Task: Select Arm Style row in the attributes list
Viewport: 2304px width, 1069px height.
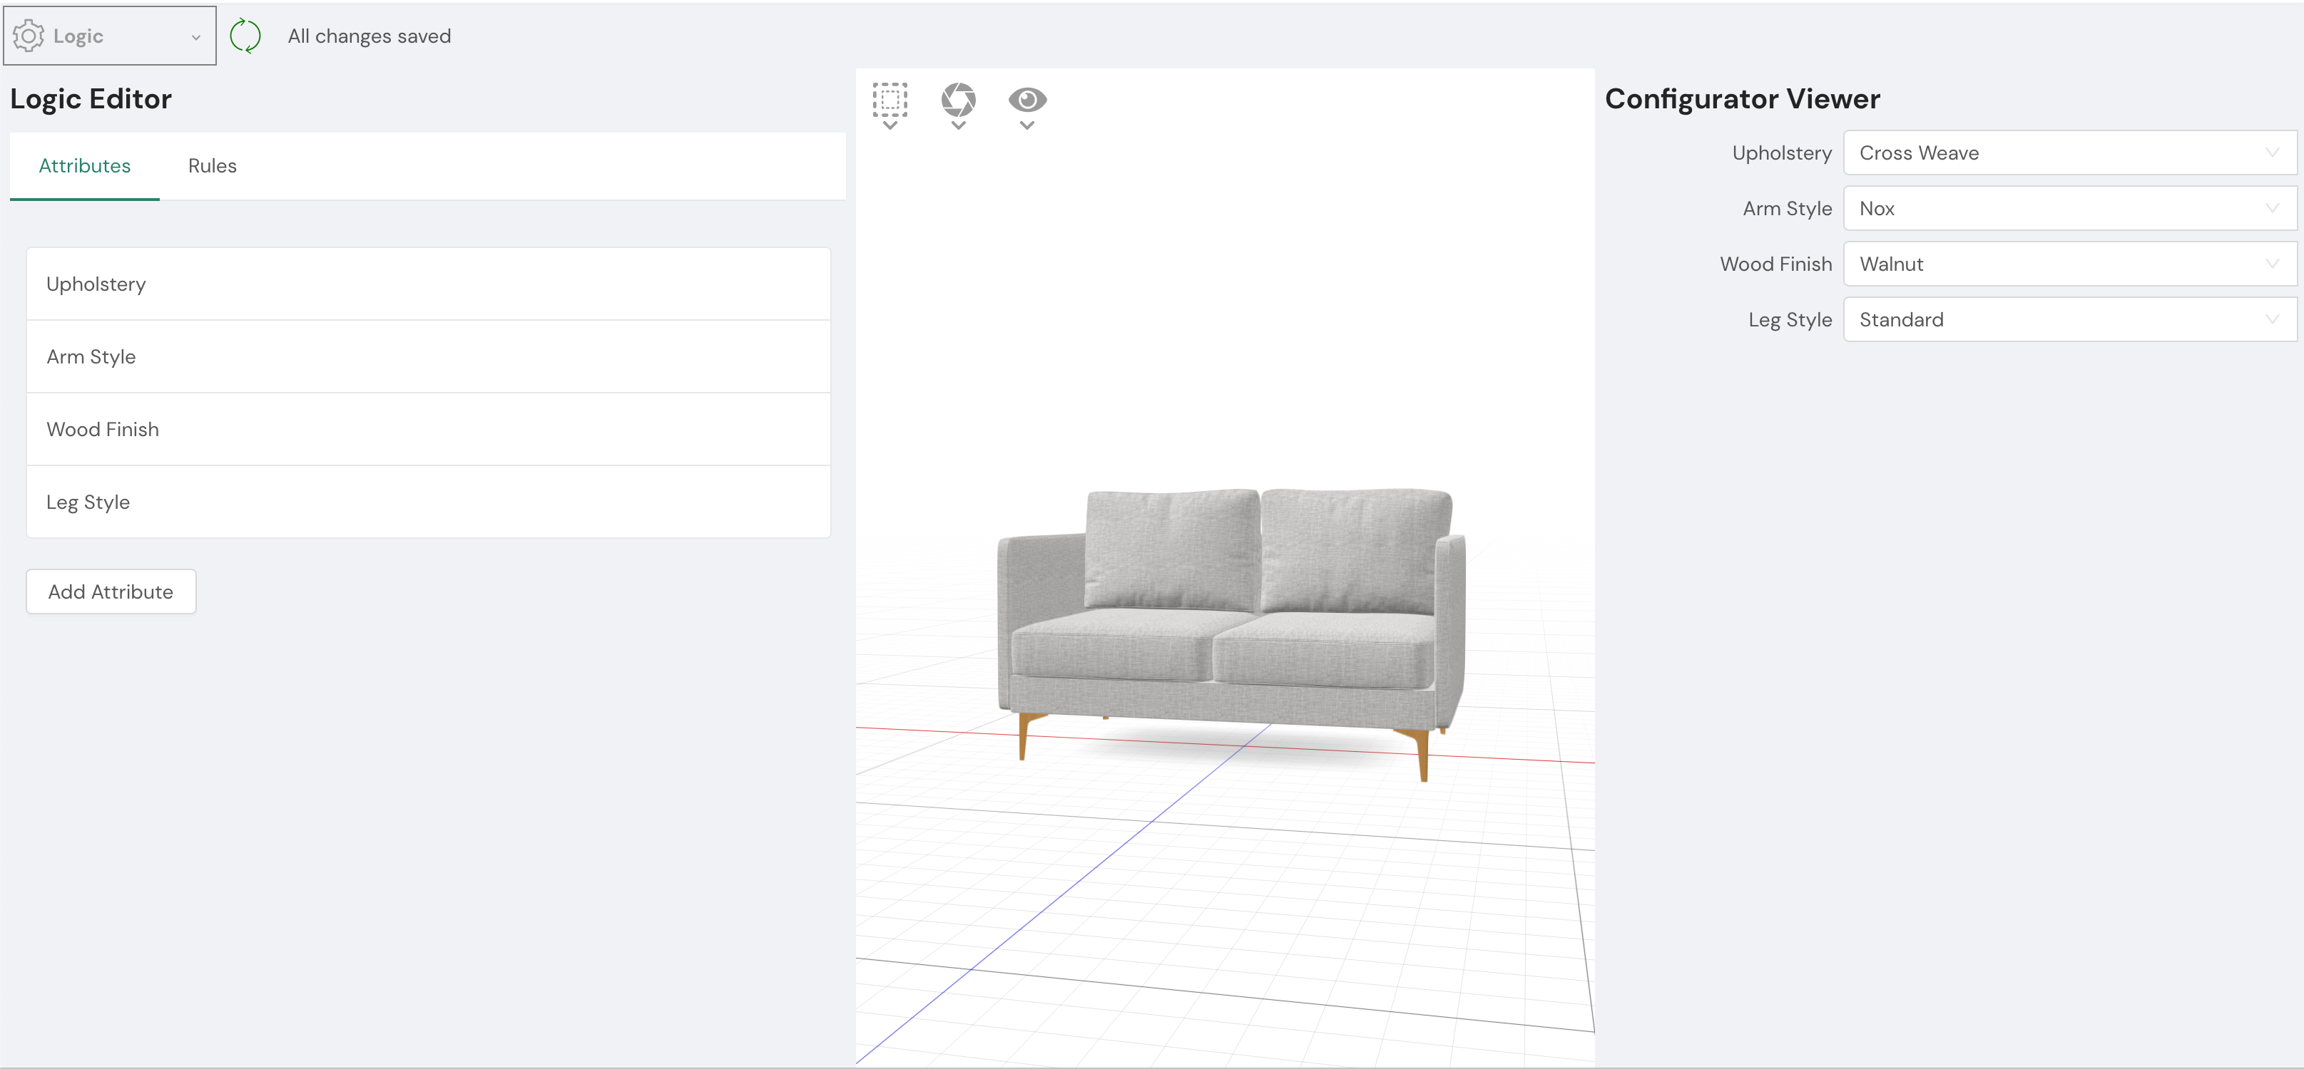Action: pos(428,357)
